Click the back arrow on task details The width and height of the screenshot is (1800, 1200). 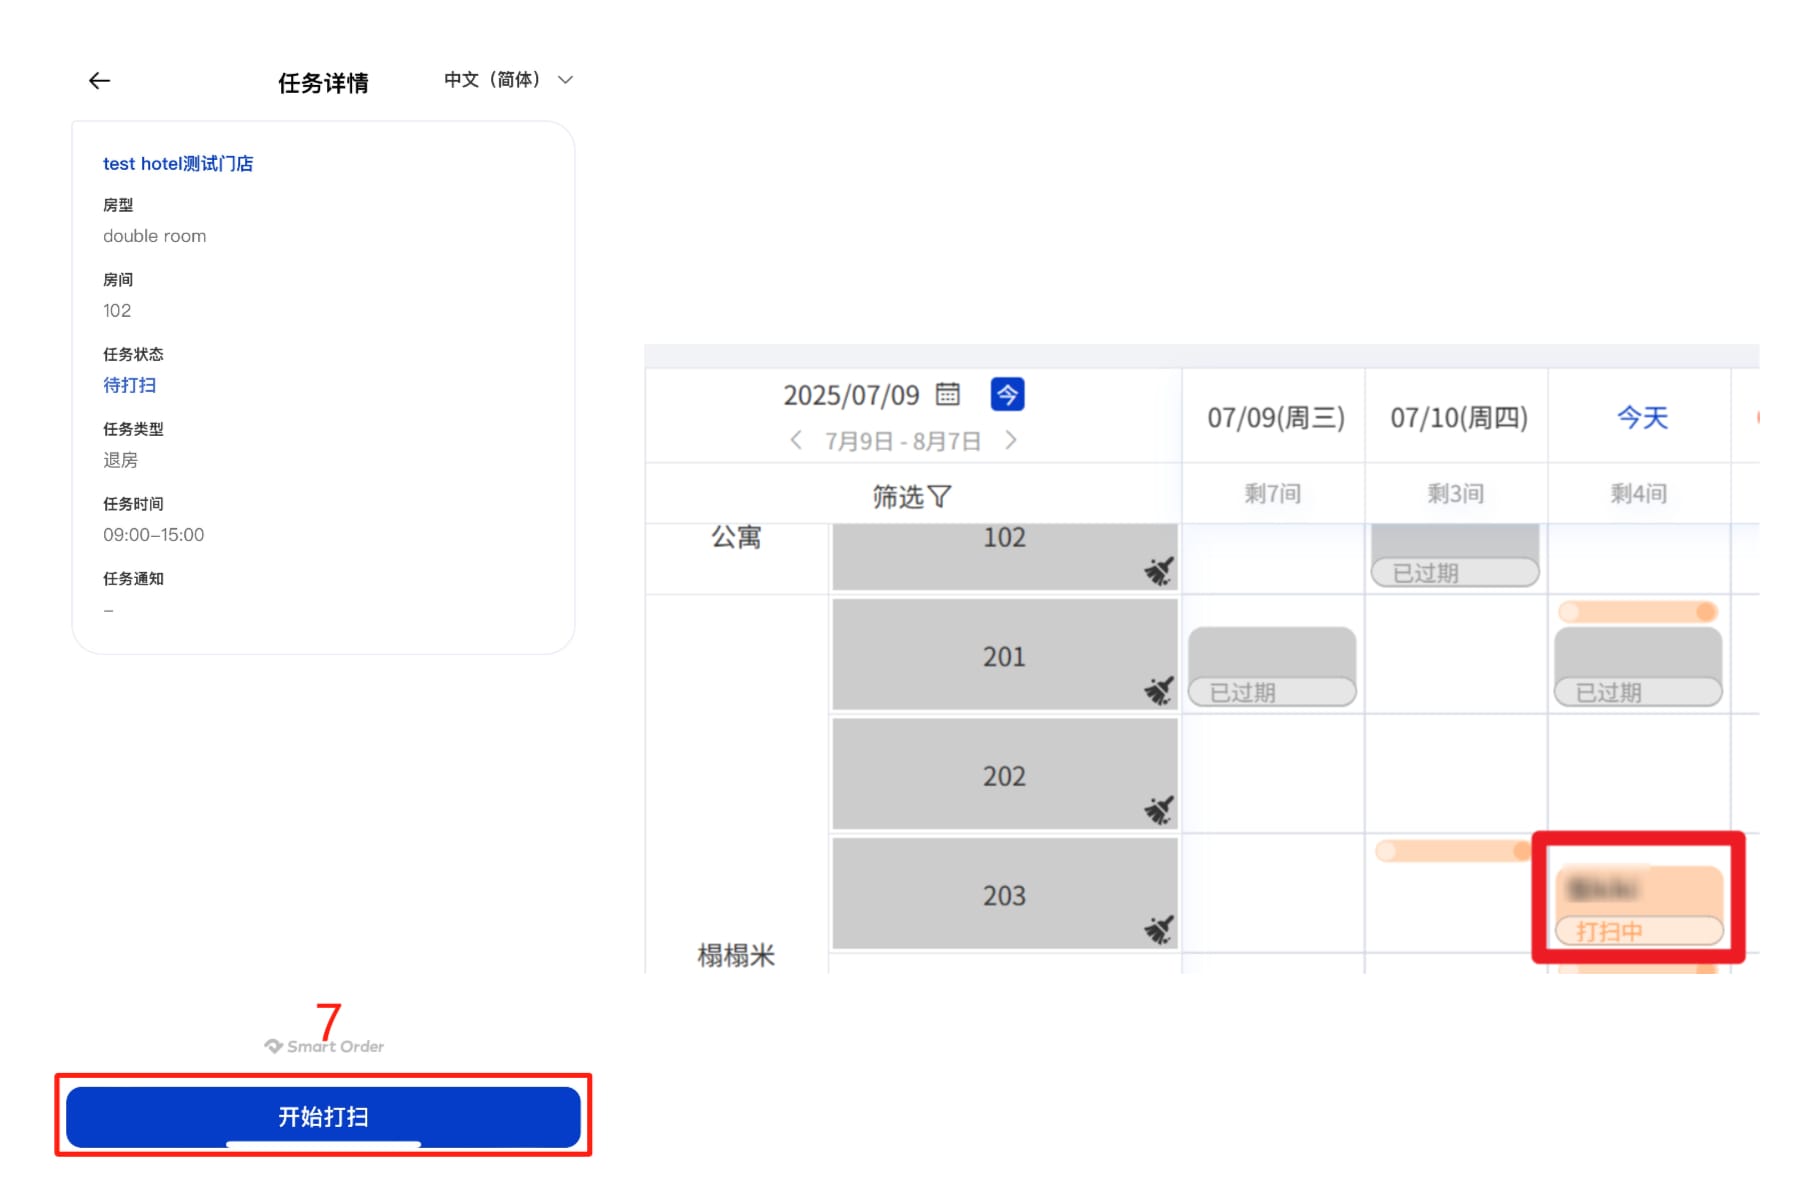pyautogui.click(x=99, y=81)
